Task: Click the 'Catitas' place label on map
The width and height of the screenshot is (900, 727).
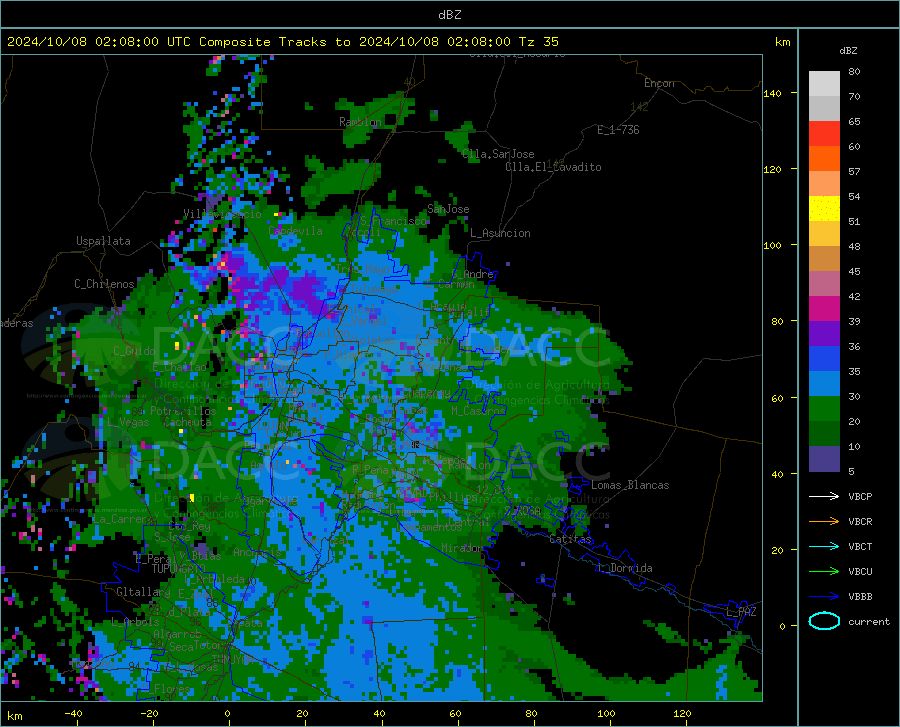Action: coord(571,539)
